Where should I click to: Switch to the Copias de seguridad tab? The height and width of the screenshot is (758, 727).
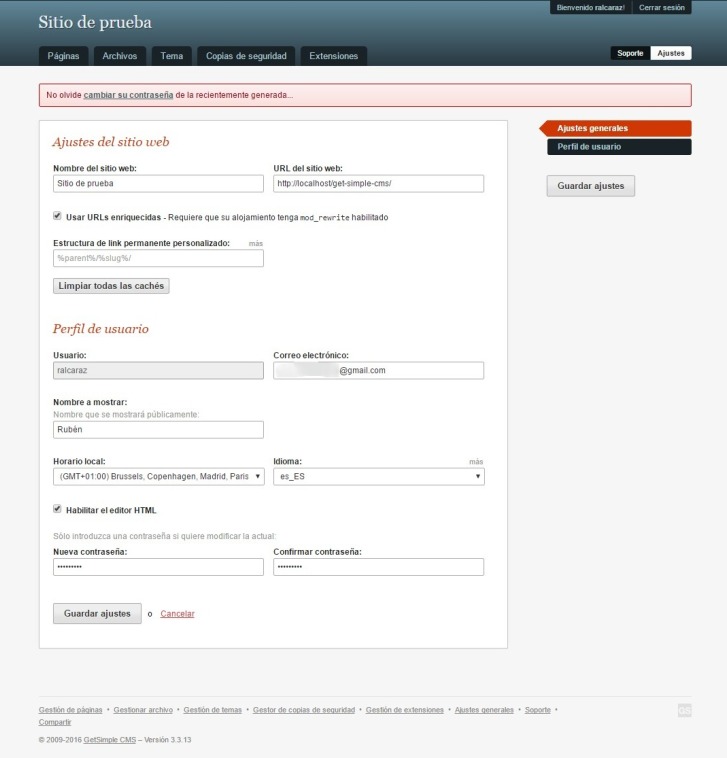coord(246,56)
